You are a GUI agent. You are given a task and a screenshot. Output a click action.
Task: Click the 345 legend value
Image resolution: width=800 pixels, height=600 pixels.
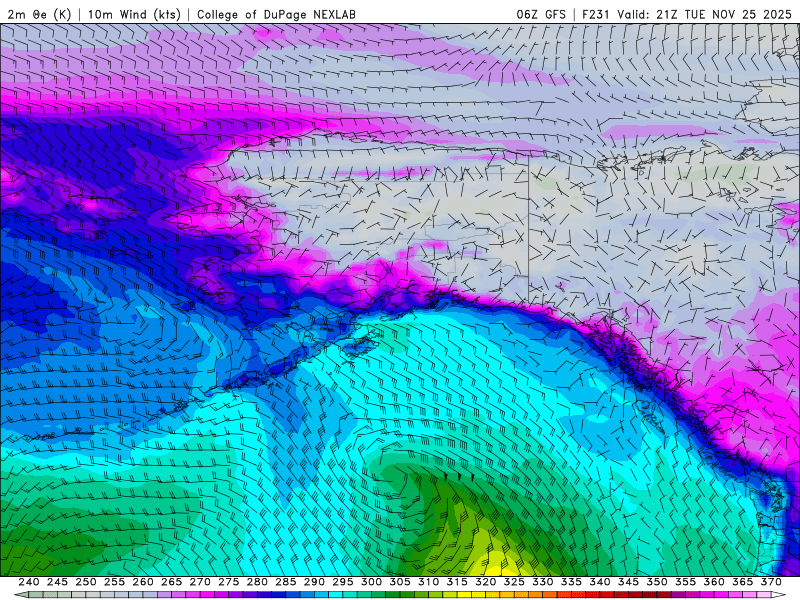[x=629, y=582]
